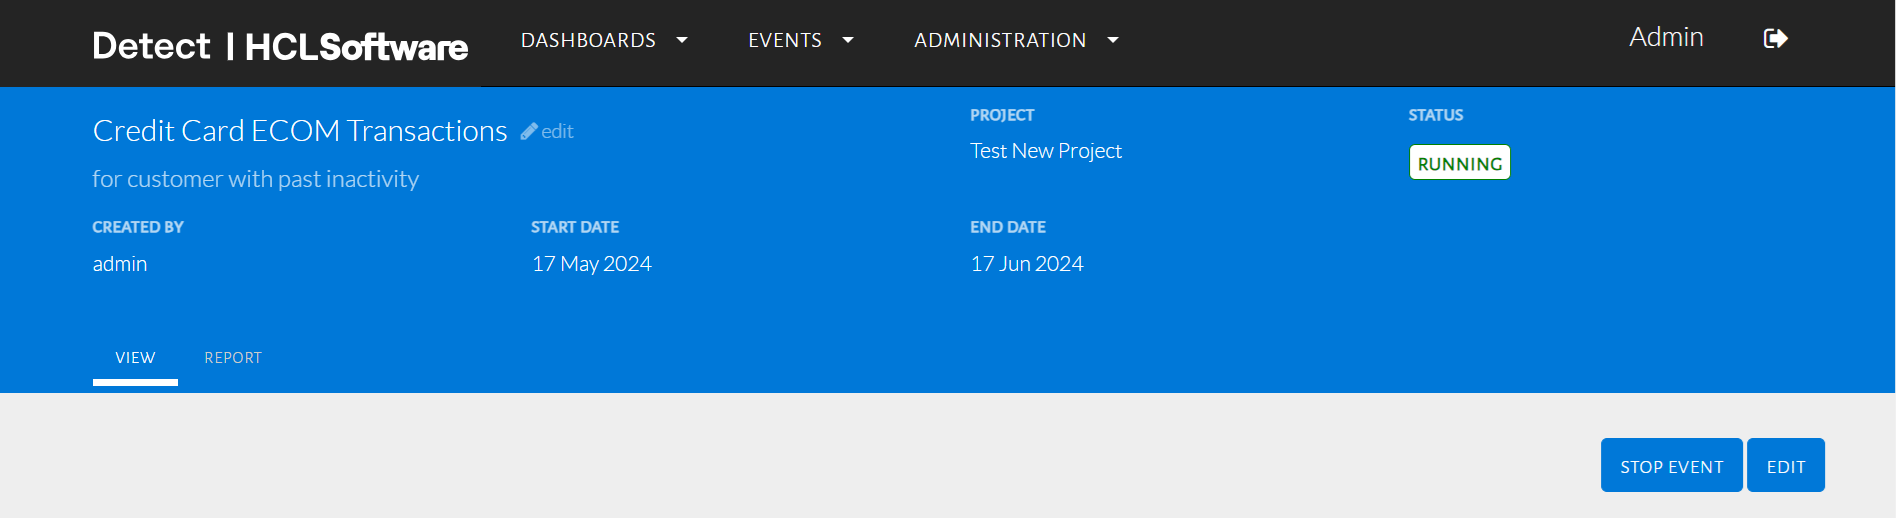Switch to the REPORT tab
1896x518 pixels.
[233, 358]
